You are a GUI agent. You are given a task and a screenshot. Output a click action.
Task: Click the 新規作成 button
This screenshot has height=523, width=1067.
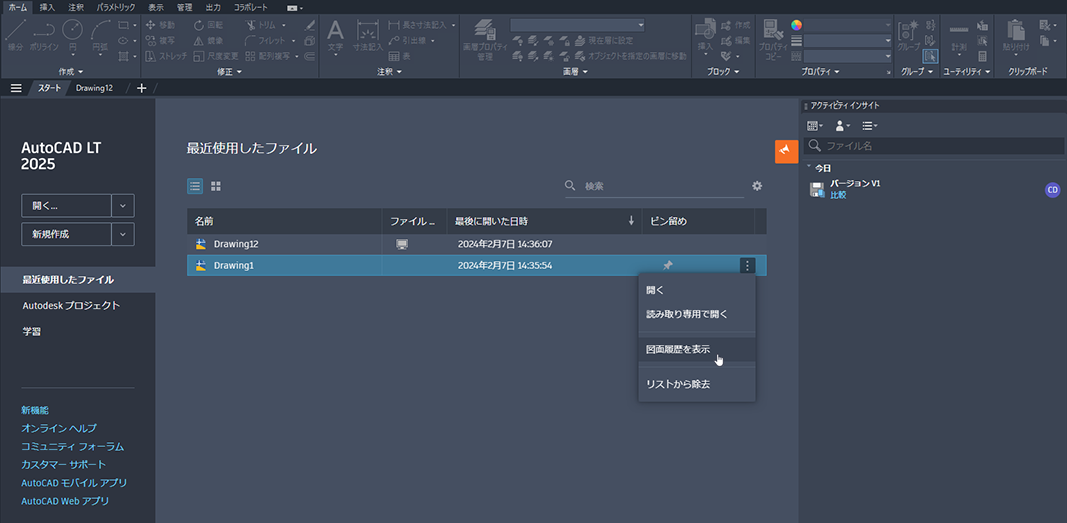67,234
